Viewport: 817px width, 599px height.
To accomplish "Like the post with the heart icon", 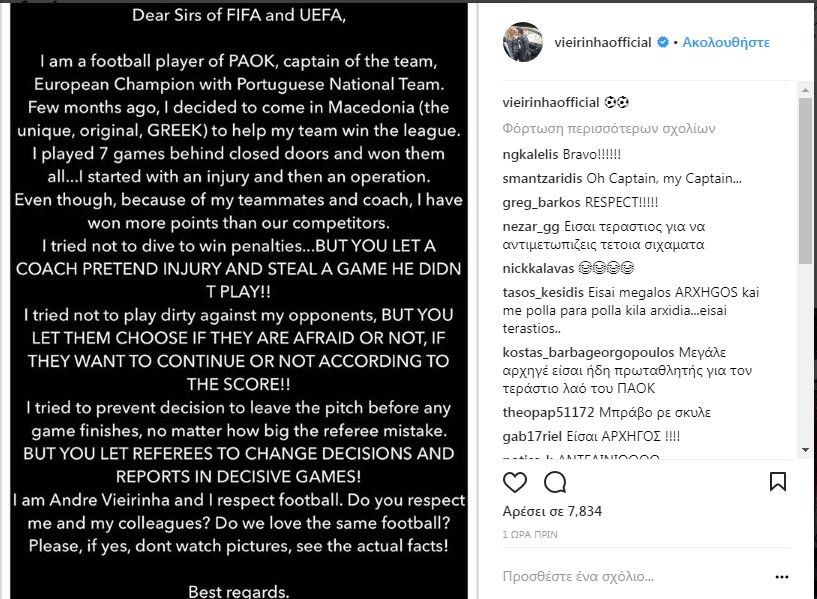I will click(515, 483).
